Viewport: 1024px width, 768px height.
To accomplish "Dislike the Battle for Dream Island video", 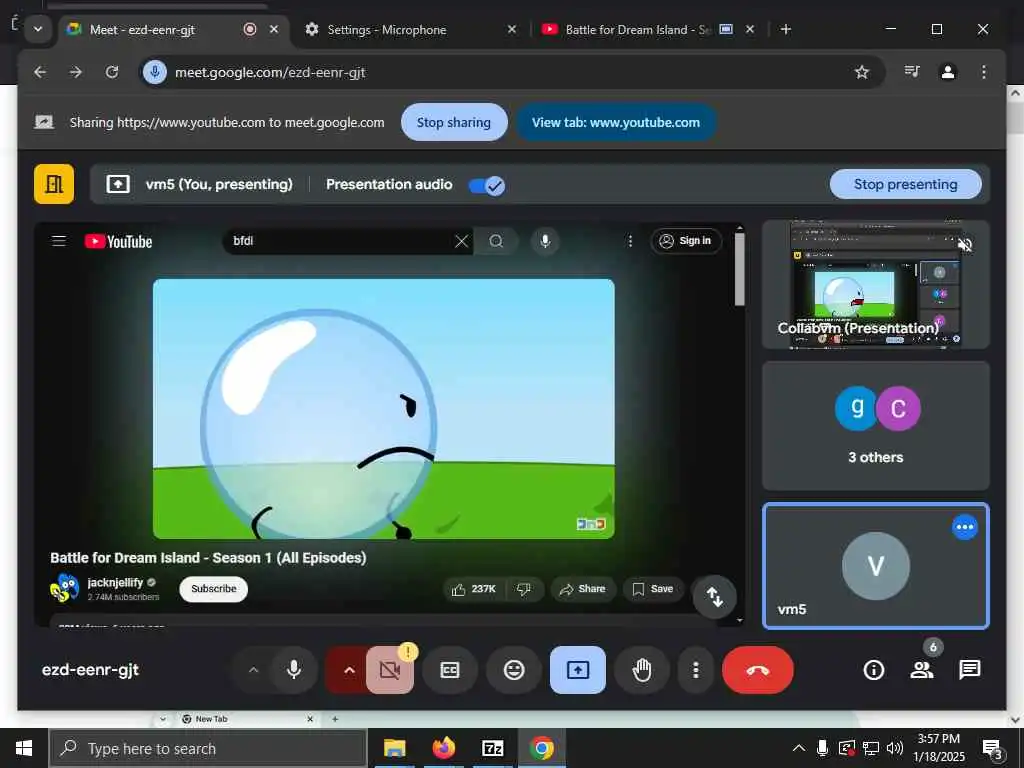I will tap(524, 589).
